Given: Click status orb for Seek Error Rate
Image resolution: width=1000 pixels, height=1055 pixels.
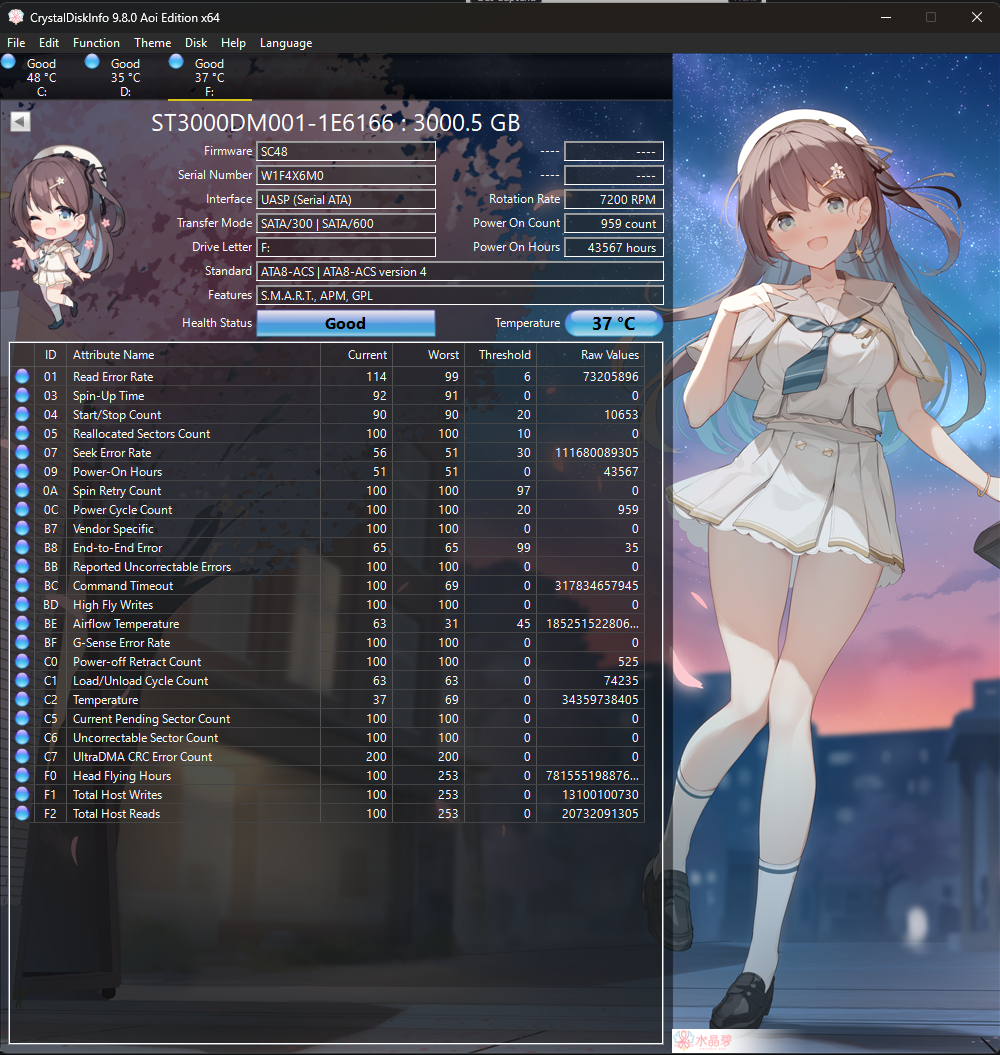Looking at the screenshot, I should click(22, 452).
